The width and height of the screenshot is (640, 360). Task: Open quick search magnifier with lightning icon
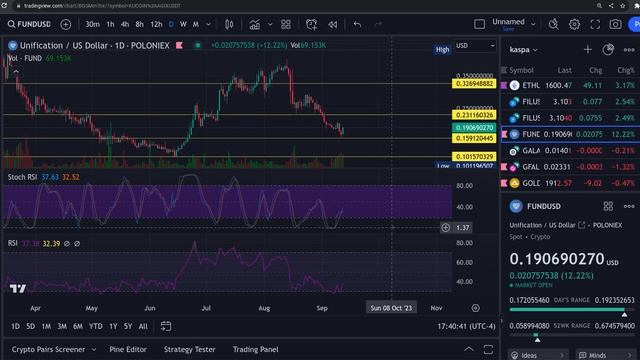(x=553, y=24)
